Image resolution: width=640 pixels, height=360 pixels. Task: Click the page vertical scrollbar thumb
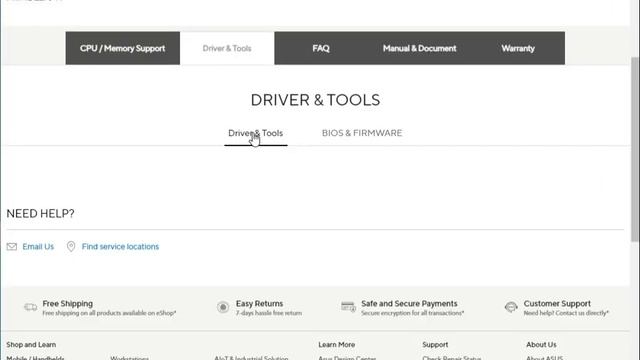coord(635,149)
